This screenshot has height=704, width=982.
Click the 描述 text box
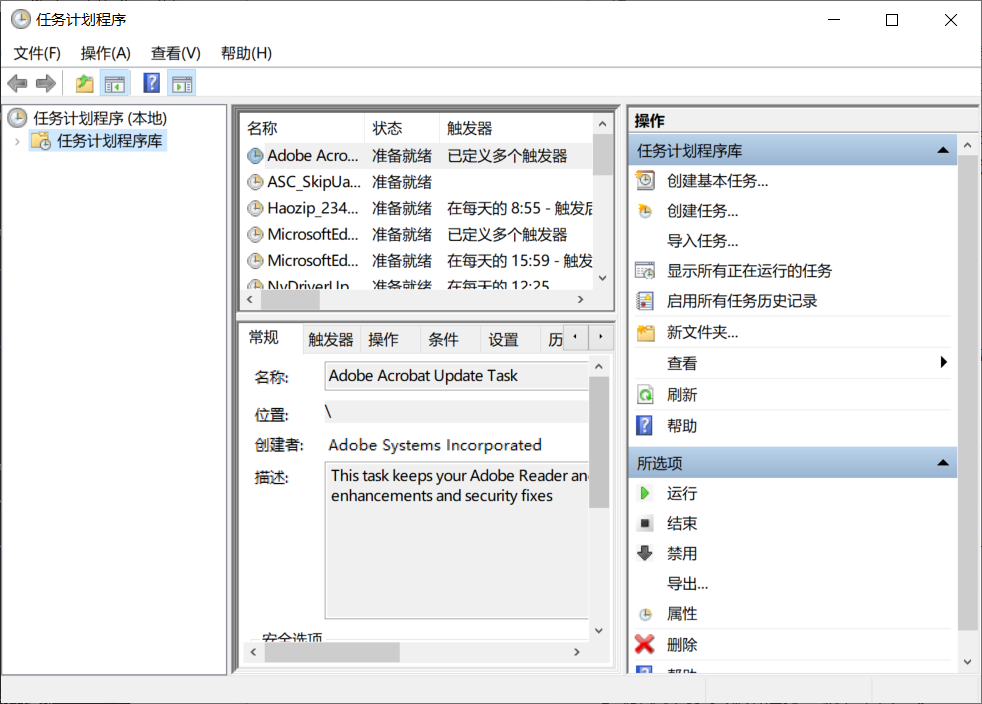(x=457, y=540)
